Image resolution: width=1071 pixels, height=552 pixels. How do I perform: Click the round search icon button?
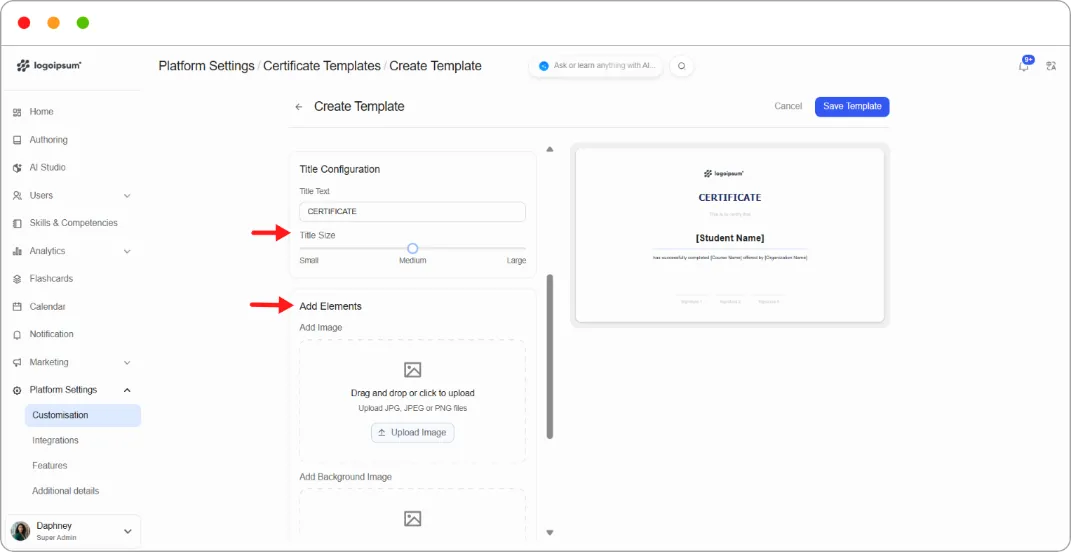681,66
